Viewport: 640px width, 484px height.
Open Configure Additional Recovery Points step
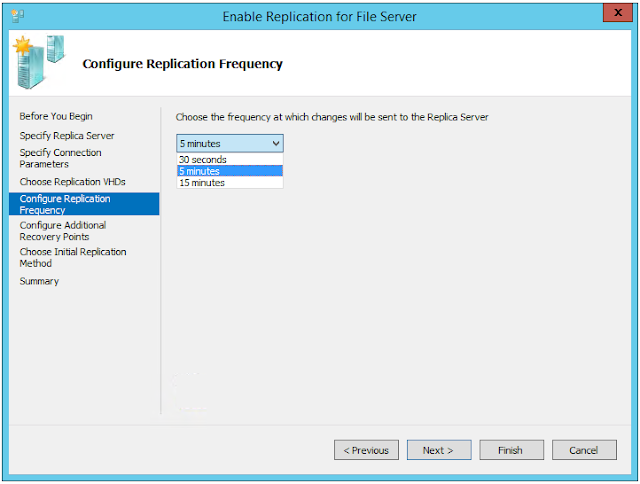point(63,231)
